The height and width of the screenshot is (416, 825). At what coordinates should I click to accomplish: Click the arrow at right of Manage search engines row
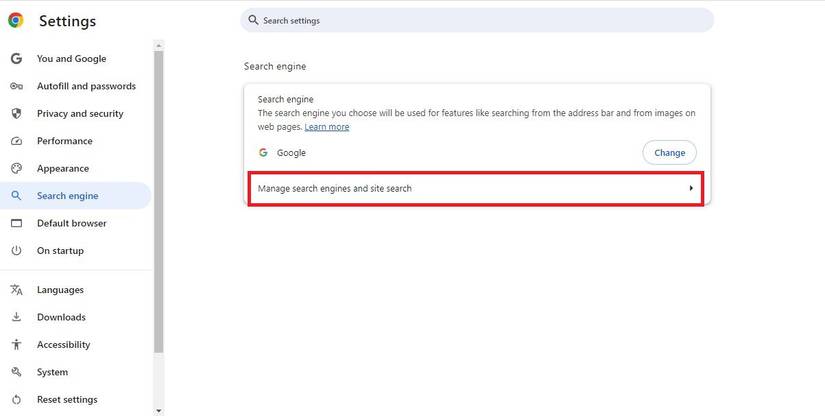[x=691, y=188]
